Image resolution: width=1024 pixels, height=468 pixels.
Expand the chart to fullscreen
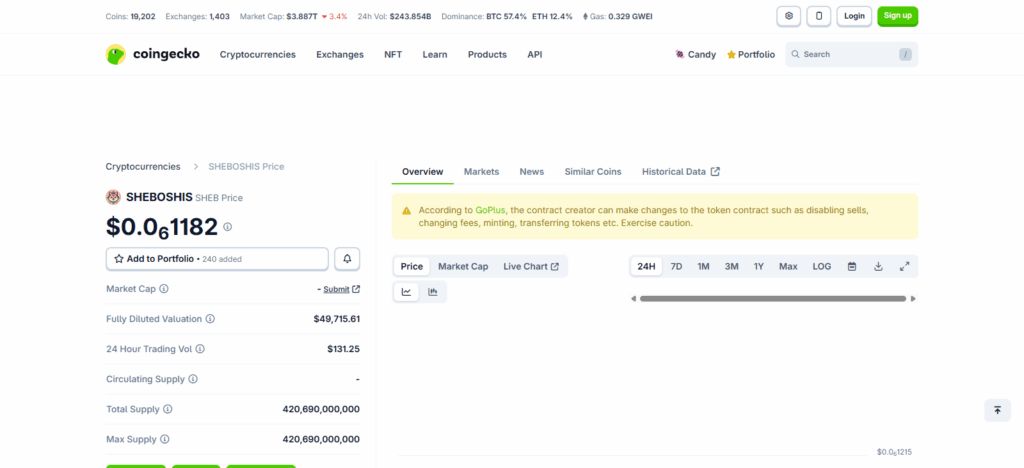pyautogui.click(x=904, y=266)
